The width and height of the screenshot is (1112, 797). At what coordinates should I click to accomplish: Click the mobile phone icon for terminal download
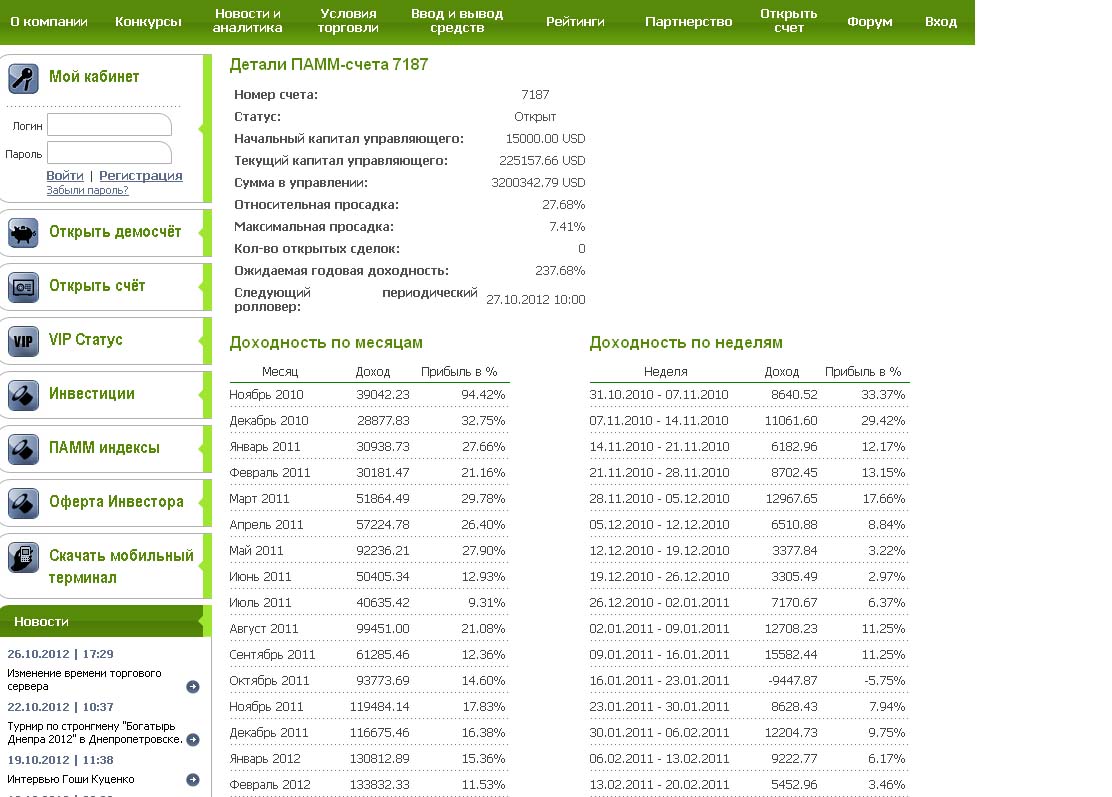click(23, 557)
